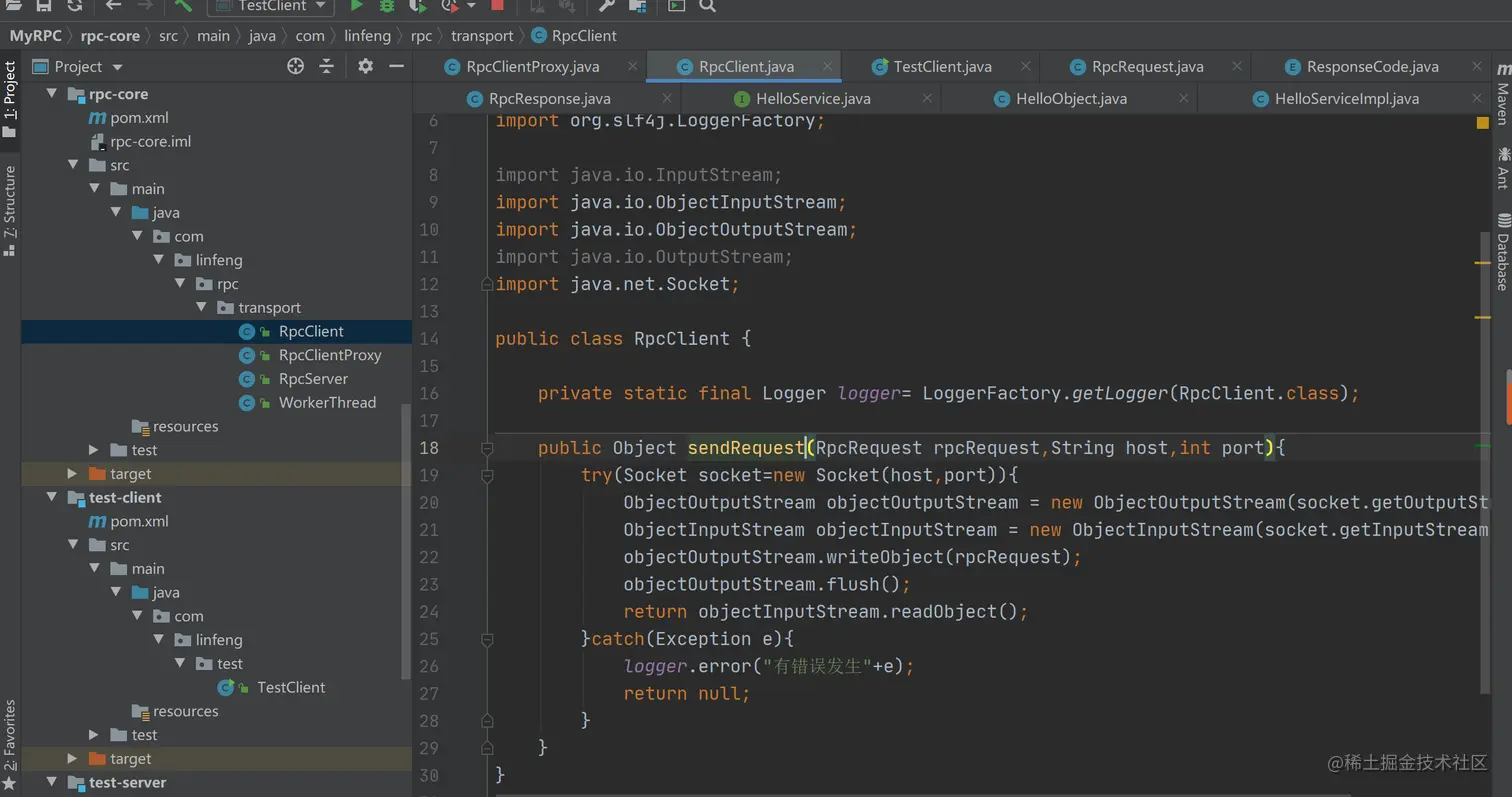Screen dimensions: 1512x797
Task: Expand the target folder under rpc-core
Action: click(x=72, y=474)
